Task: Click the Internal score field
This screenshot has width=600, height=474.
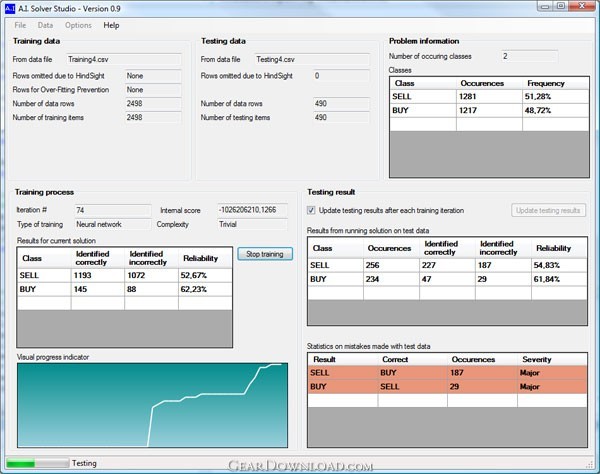Action: [252, 210]
